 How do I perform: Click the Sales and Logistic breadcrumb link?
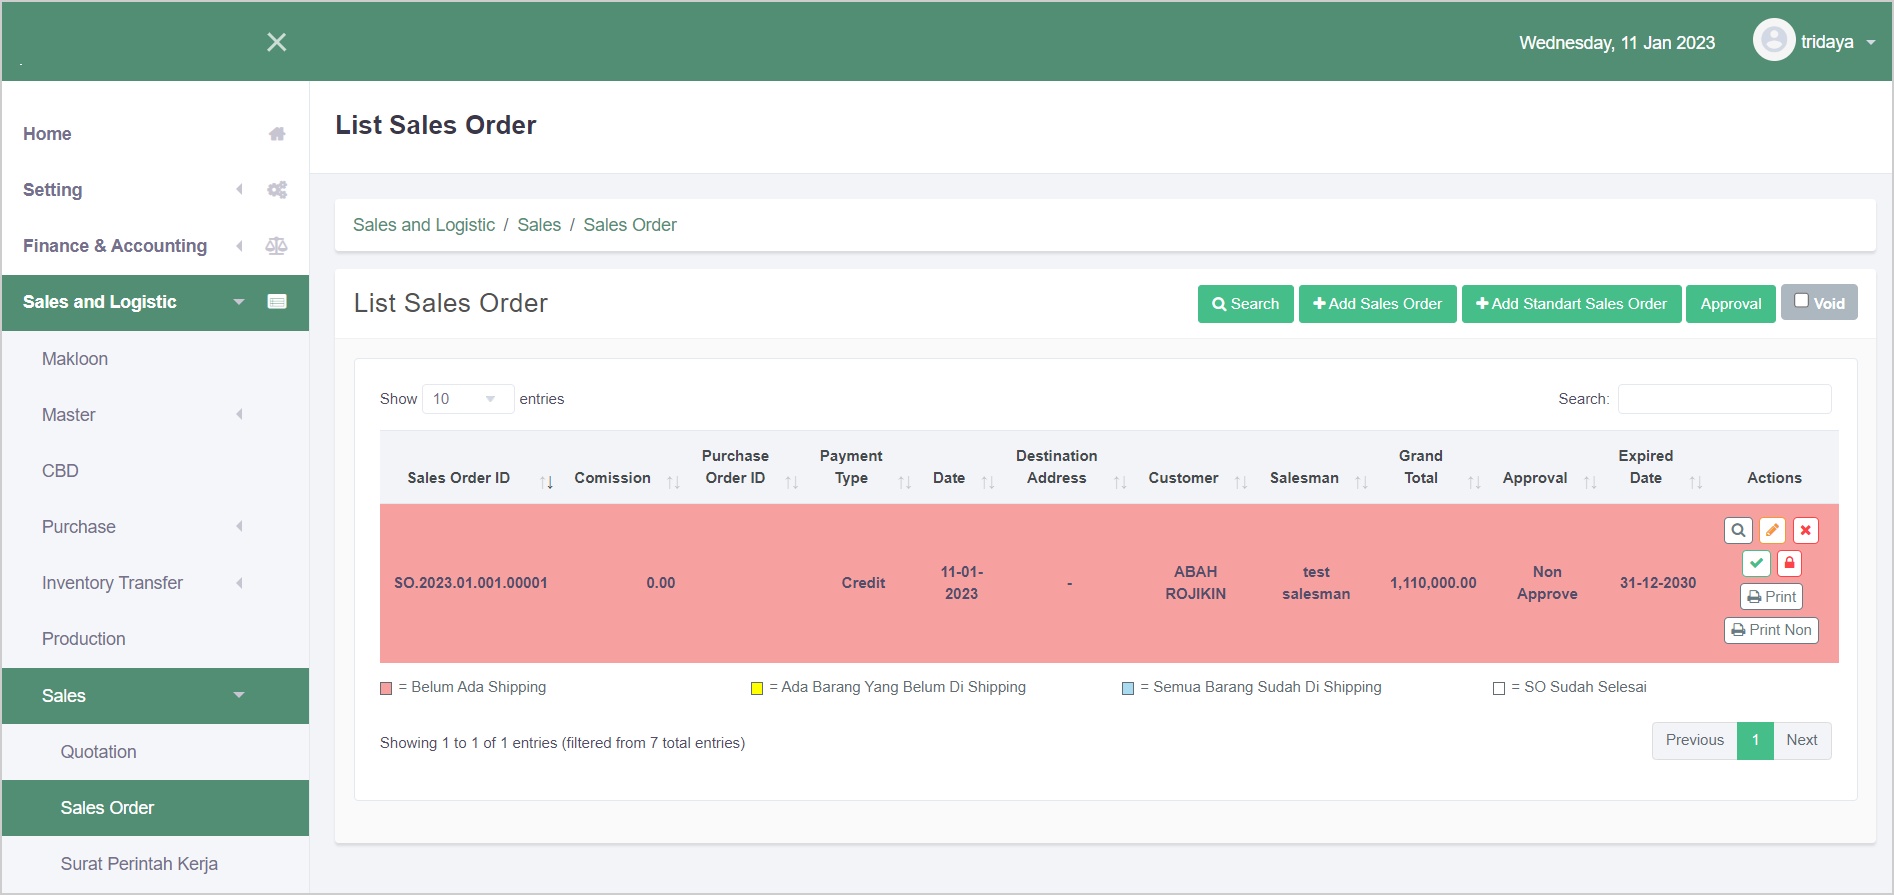click(x=424, y=225)
